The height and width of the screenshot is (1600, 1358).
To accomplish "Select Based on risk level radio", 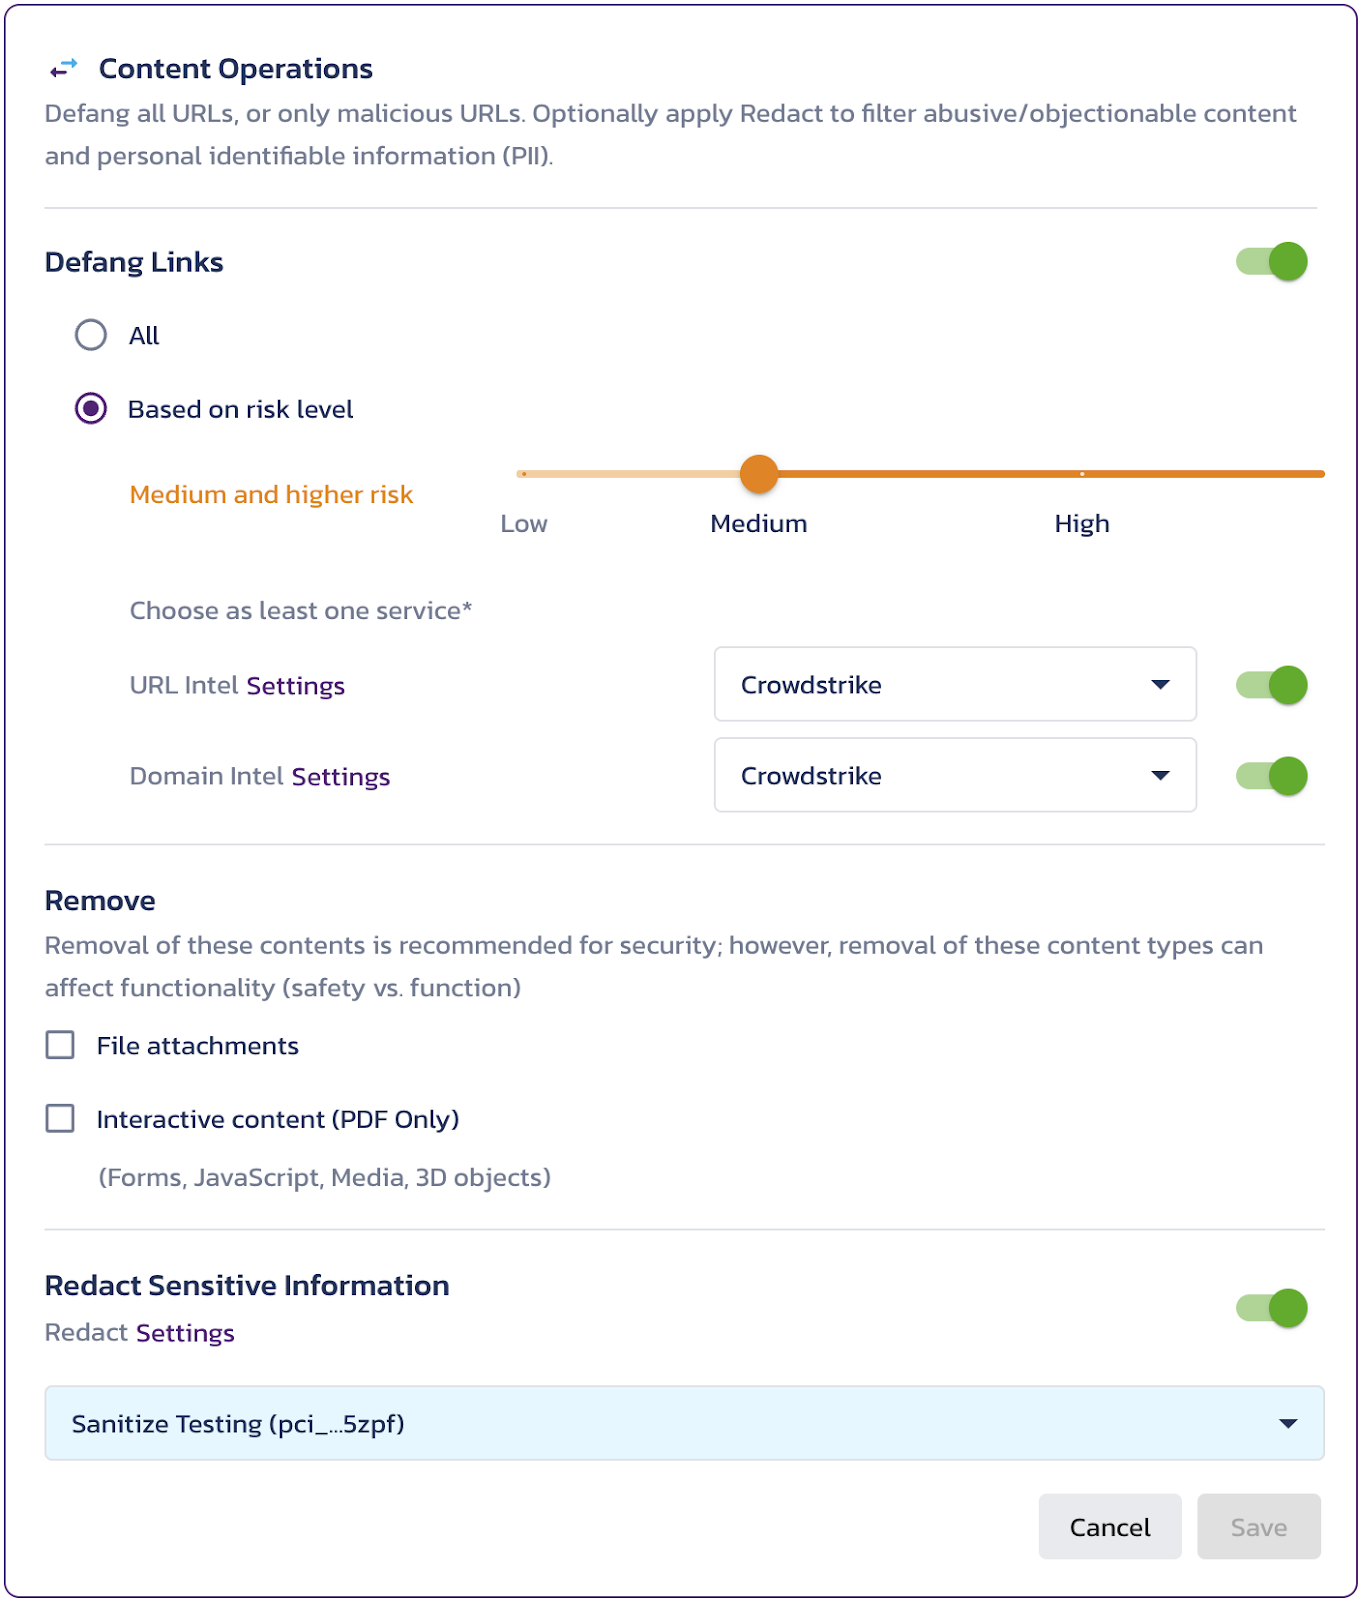I will (91, 408).
